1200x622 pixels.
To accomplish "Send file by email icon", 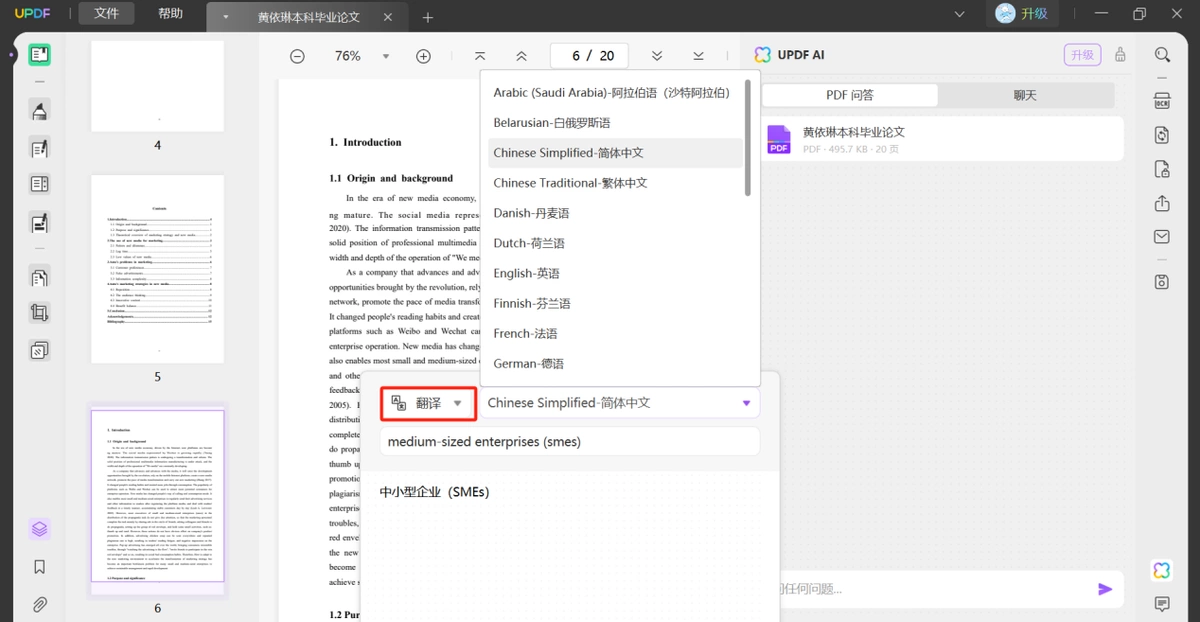I will [1162, 237].
